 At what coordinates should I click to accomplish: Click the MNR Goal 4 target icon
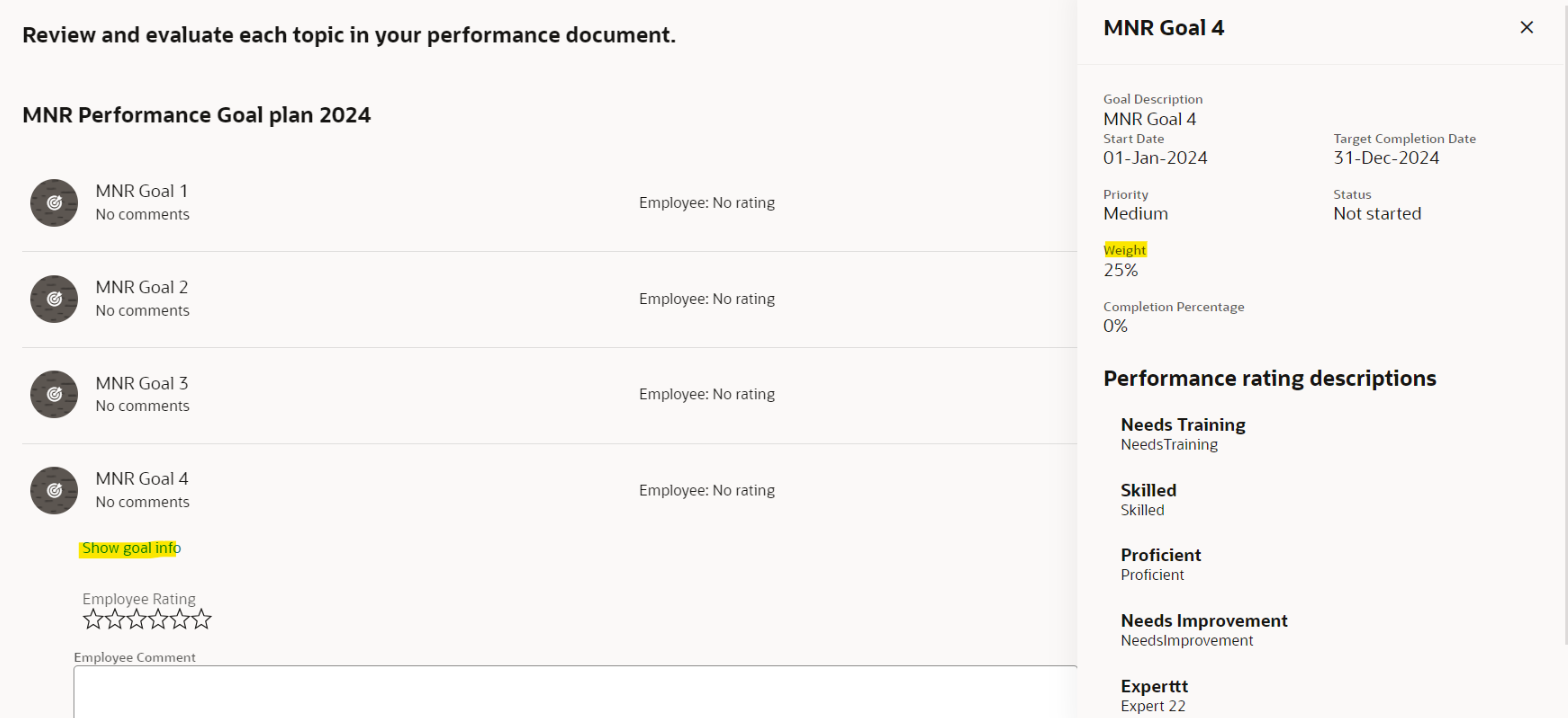(x=54, y=491)
